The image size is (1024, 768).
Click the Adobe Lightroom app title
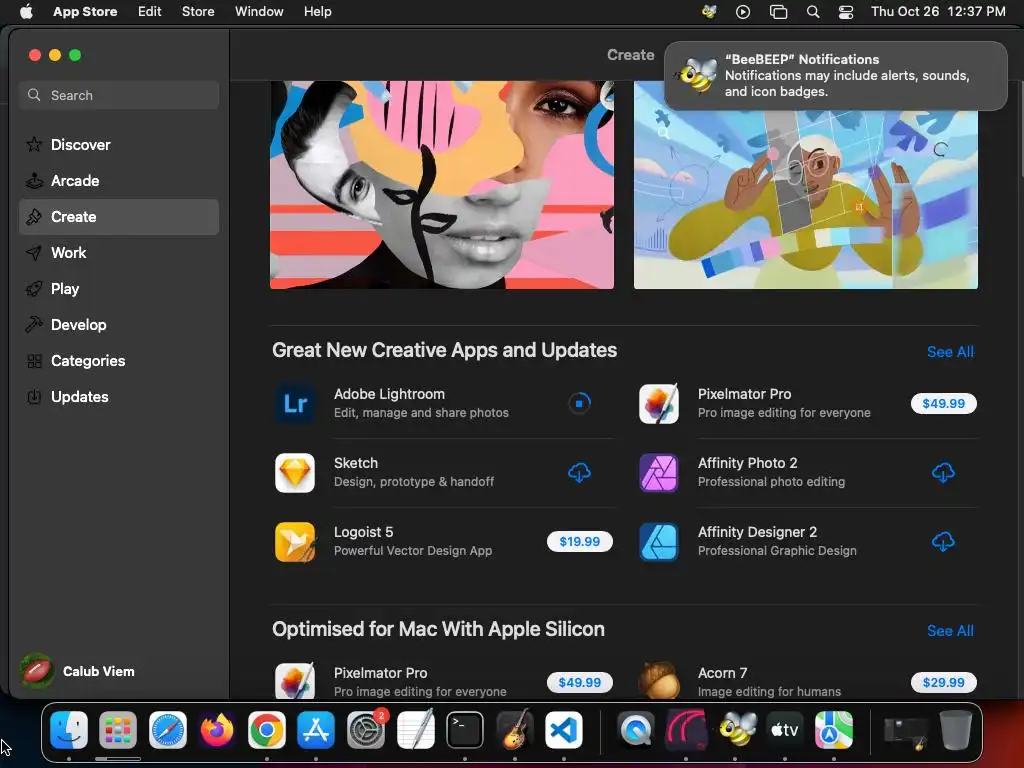389,394
